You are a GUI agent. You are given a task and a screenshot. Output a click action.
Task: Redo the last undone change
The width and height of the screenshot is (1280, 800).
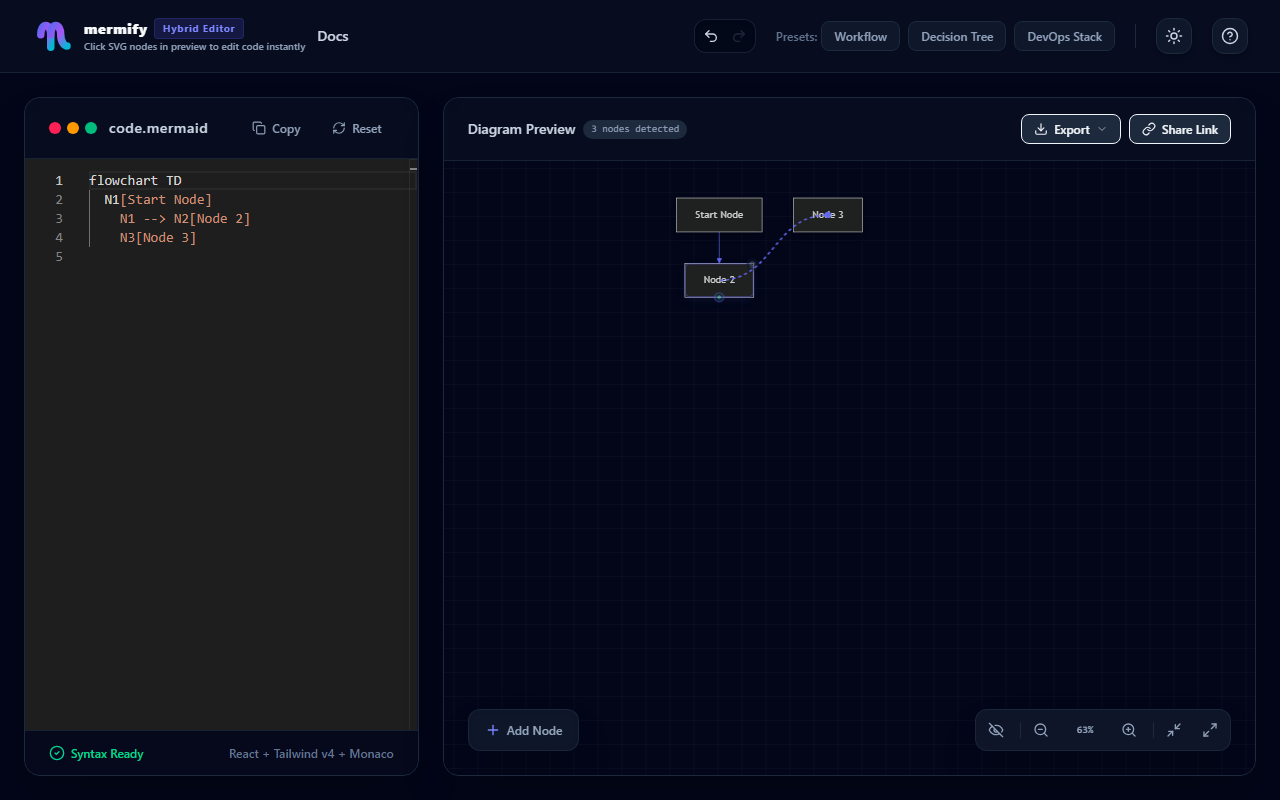(739, 36)
